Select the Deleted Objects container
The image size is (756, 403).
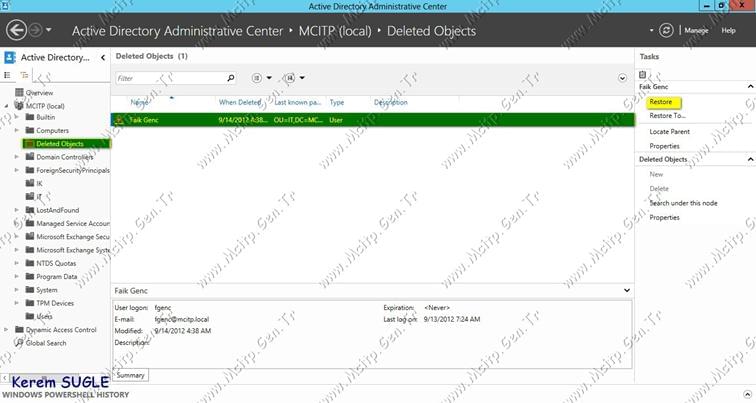coord(67,144)
